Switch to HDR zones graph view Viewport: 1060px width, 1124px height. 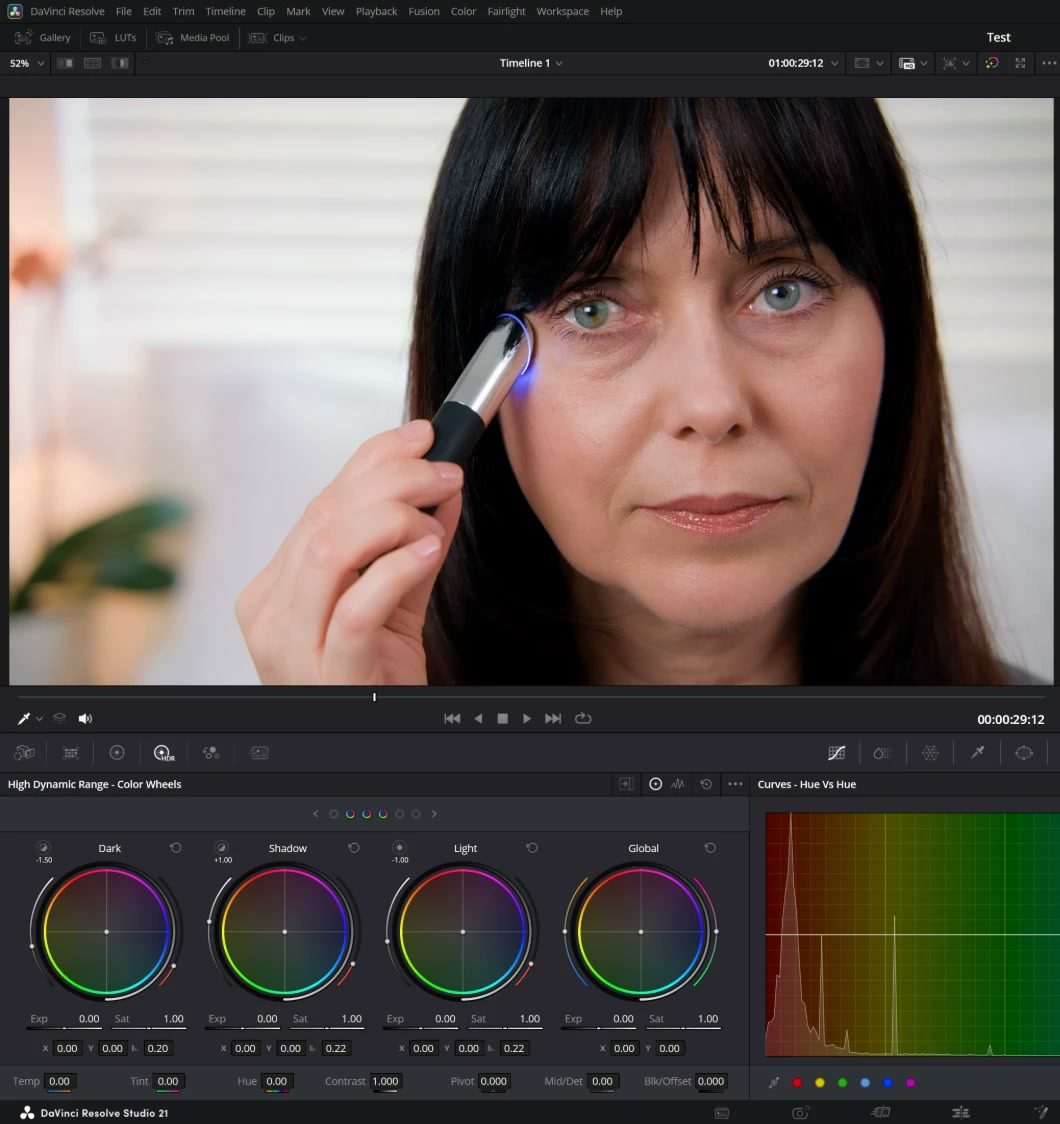(x=678, y=784)
